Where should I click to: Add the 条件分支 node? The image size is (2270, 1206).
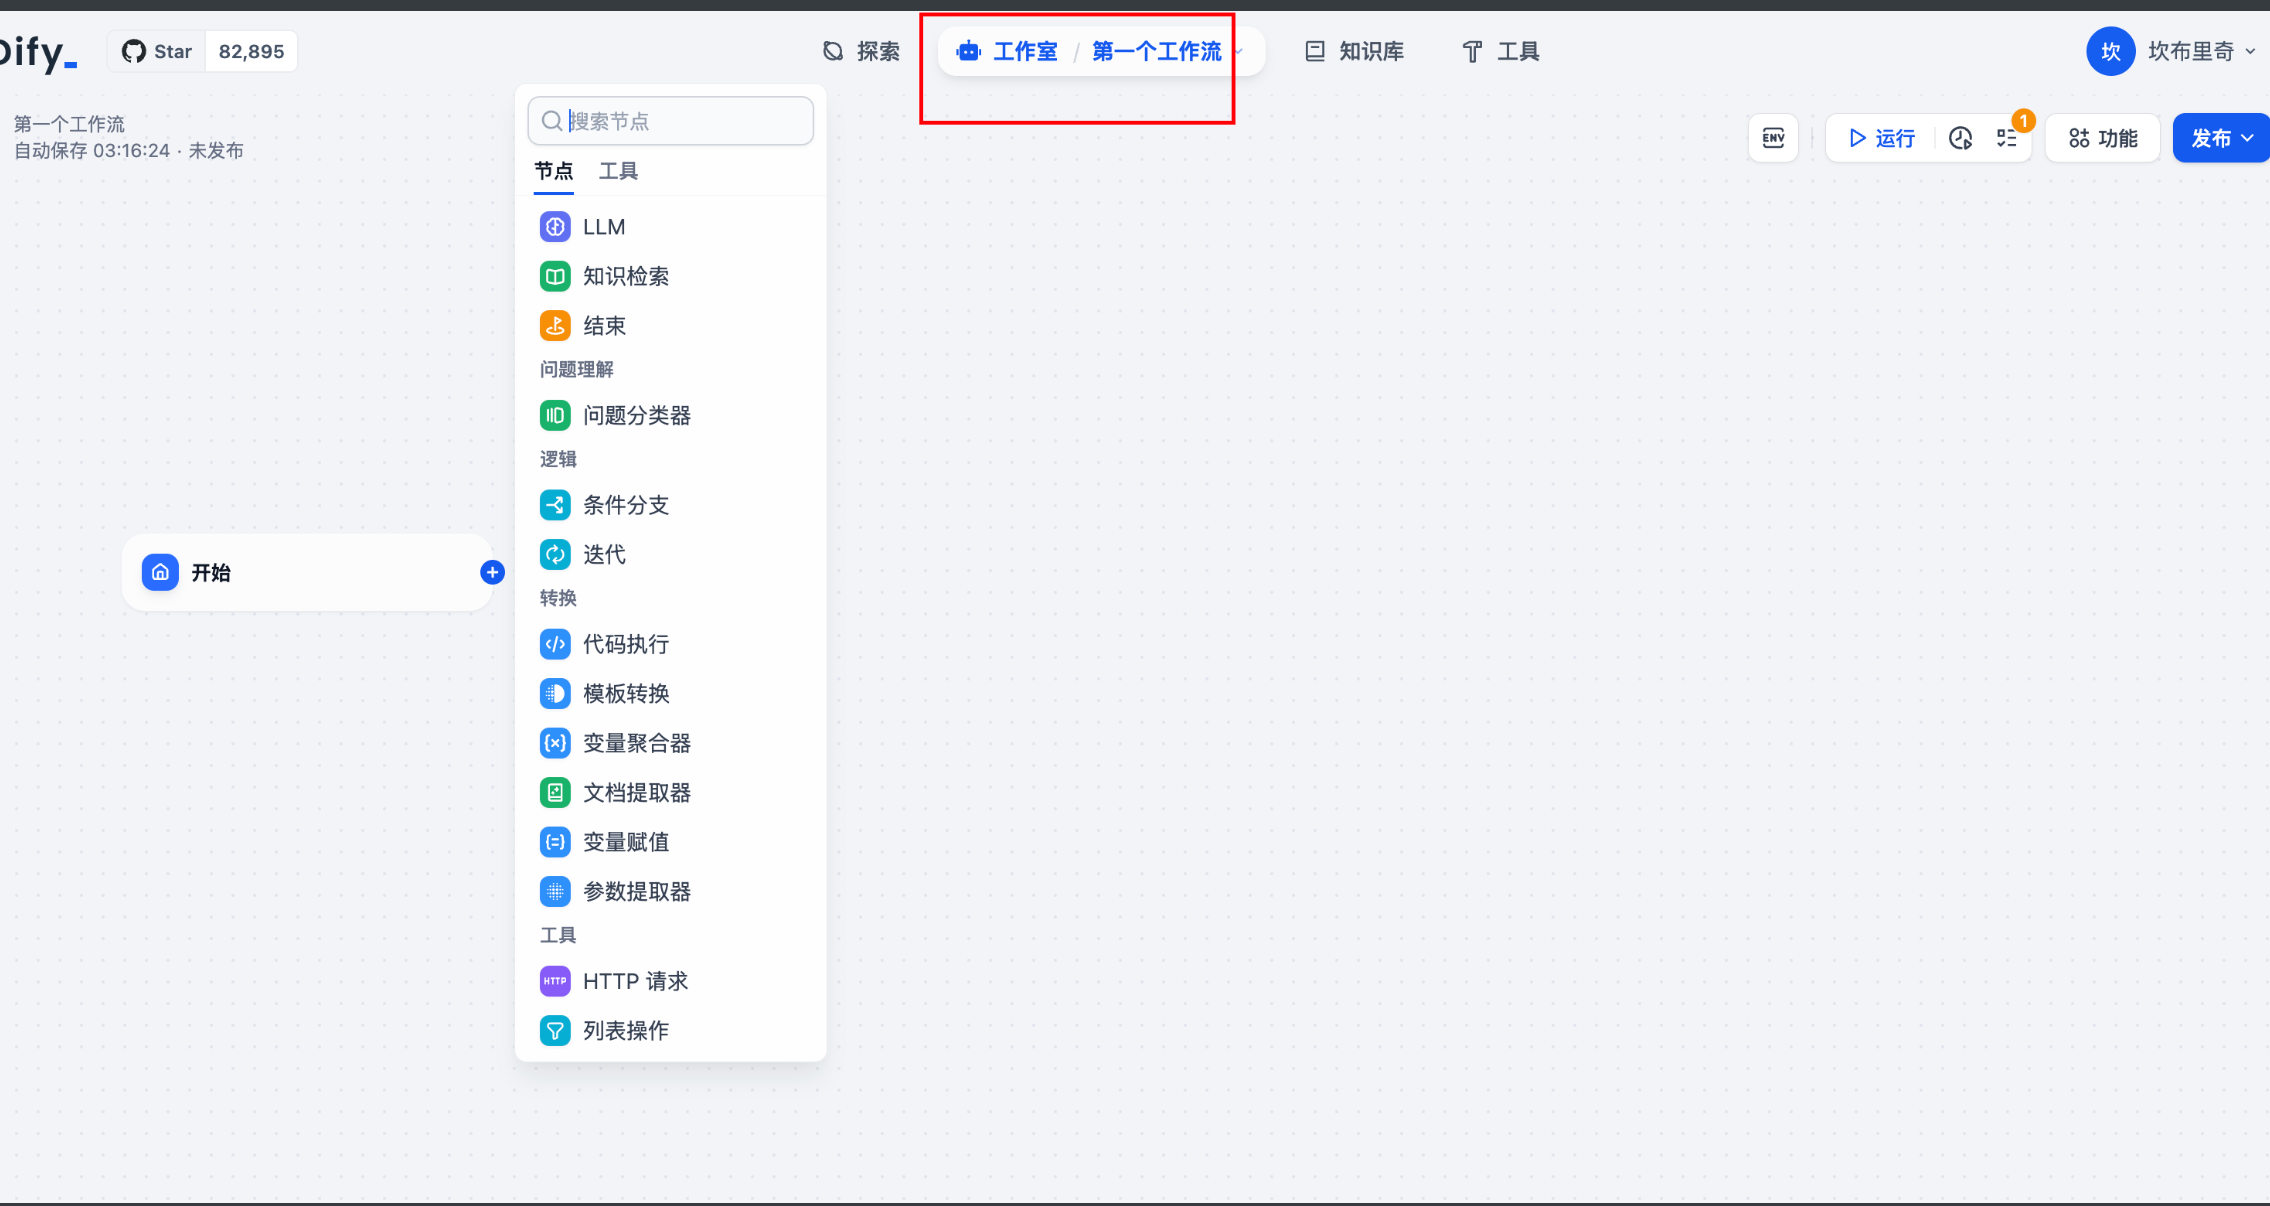[625, 505]
